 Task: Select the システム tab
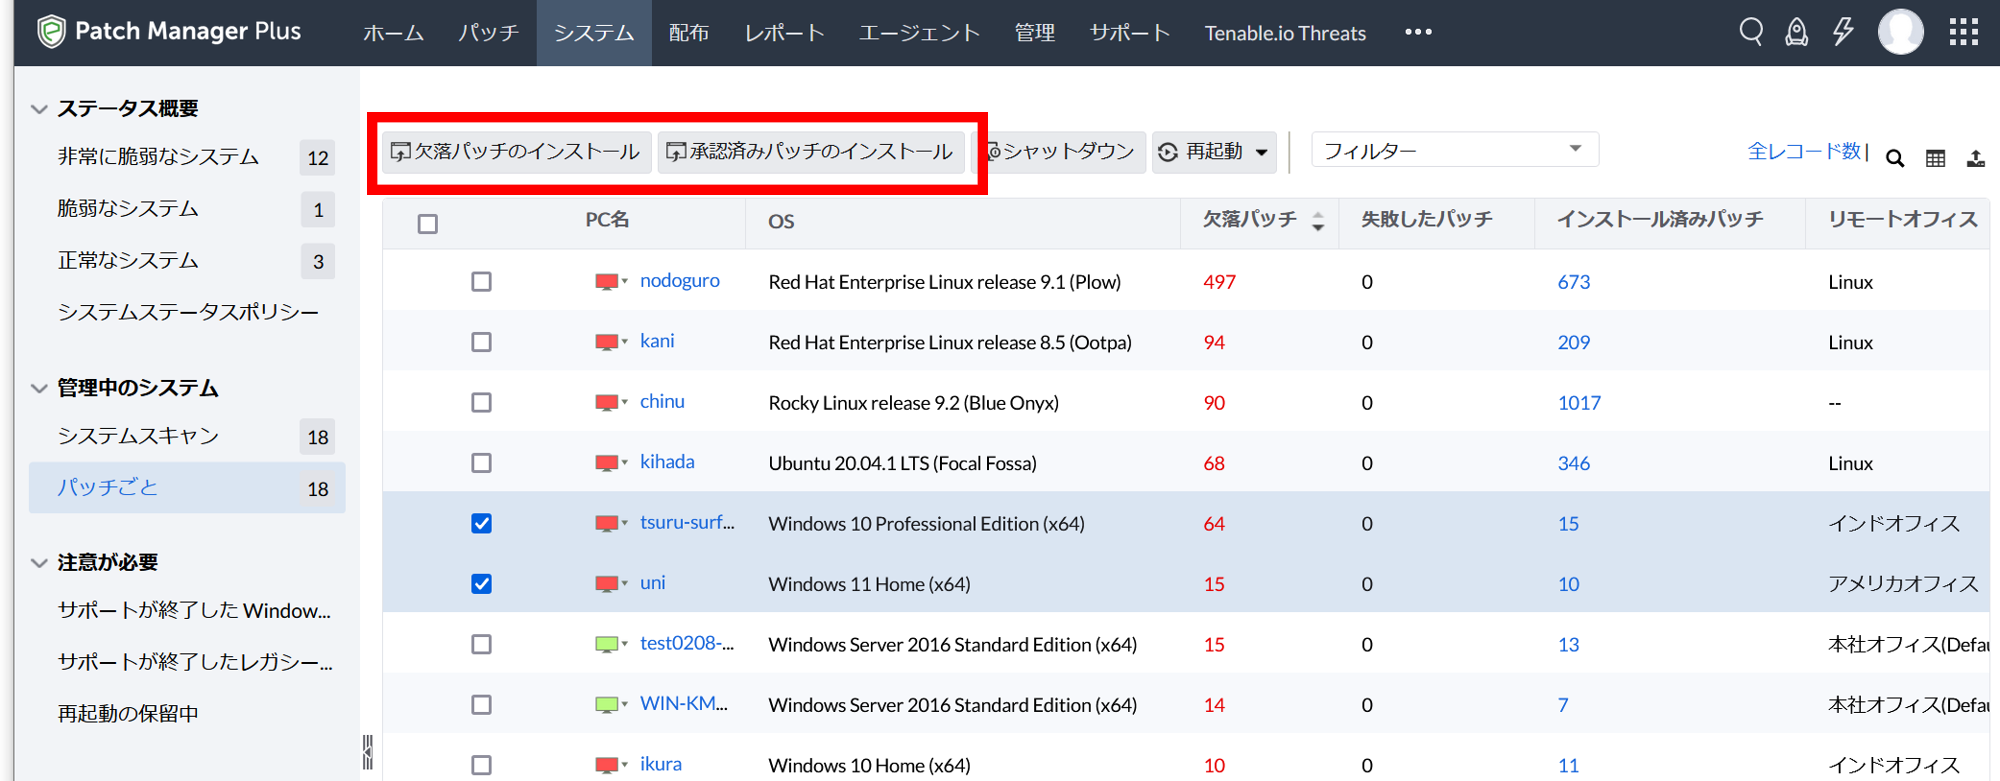[594, 33]
